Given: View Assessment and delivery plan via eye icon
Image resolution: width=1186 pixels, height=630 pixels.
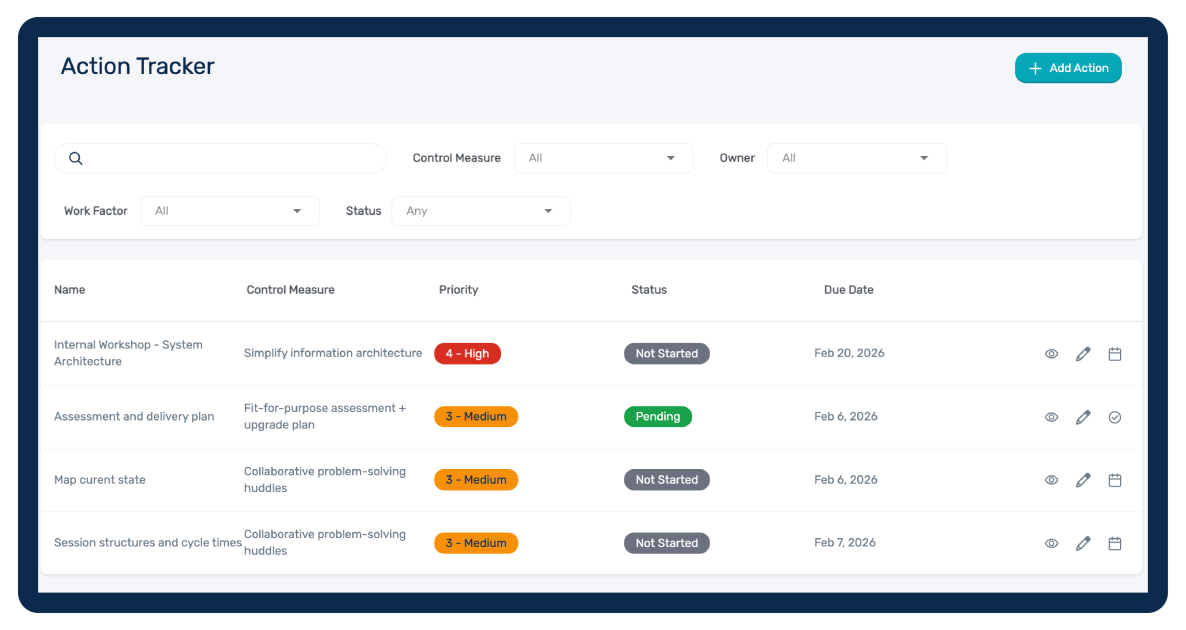Looking at the screenshot, I should coord(1051,417).
